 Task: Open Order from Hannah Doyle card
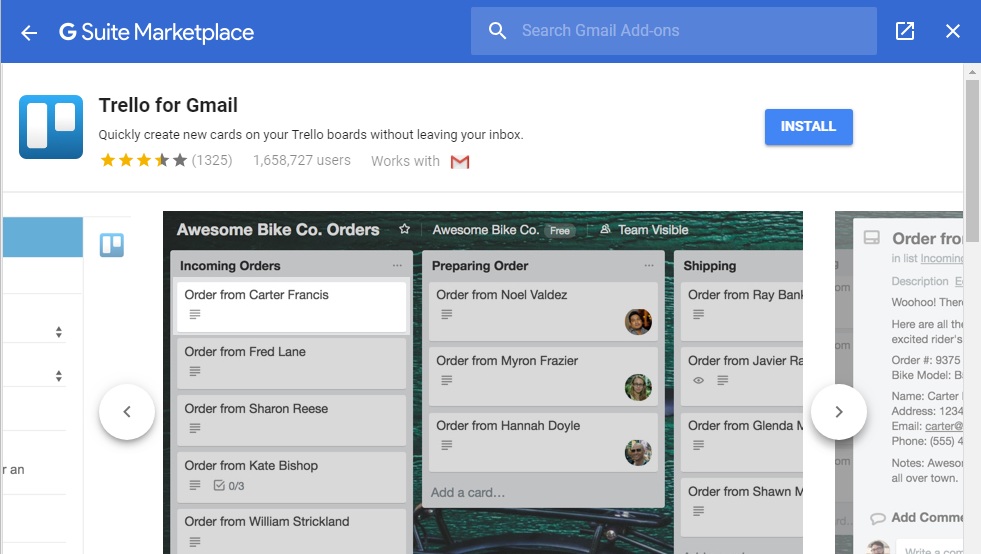point(543,442)
